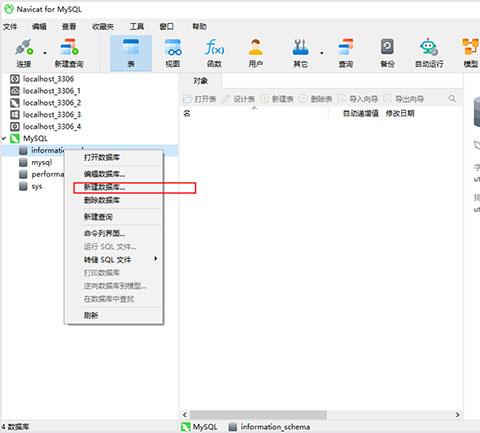This screenshot has height=433, width=480.
Task: Click the horizontal scrollbar right arrow
Action: click(458, 415)
